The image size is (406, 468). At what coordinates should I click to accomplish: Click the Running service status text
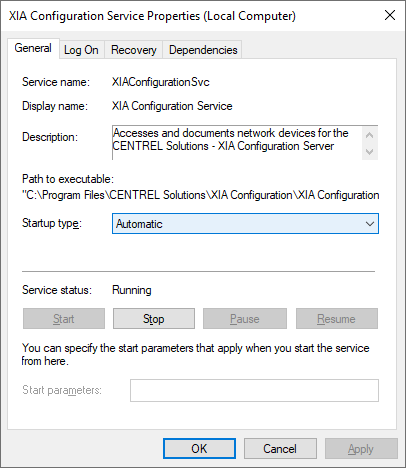[132, 290]
